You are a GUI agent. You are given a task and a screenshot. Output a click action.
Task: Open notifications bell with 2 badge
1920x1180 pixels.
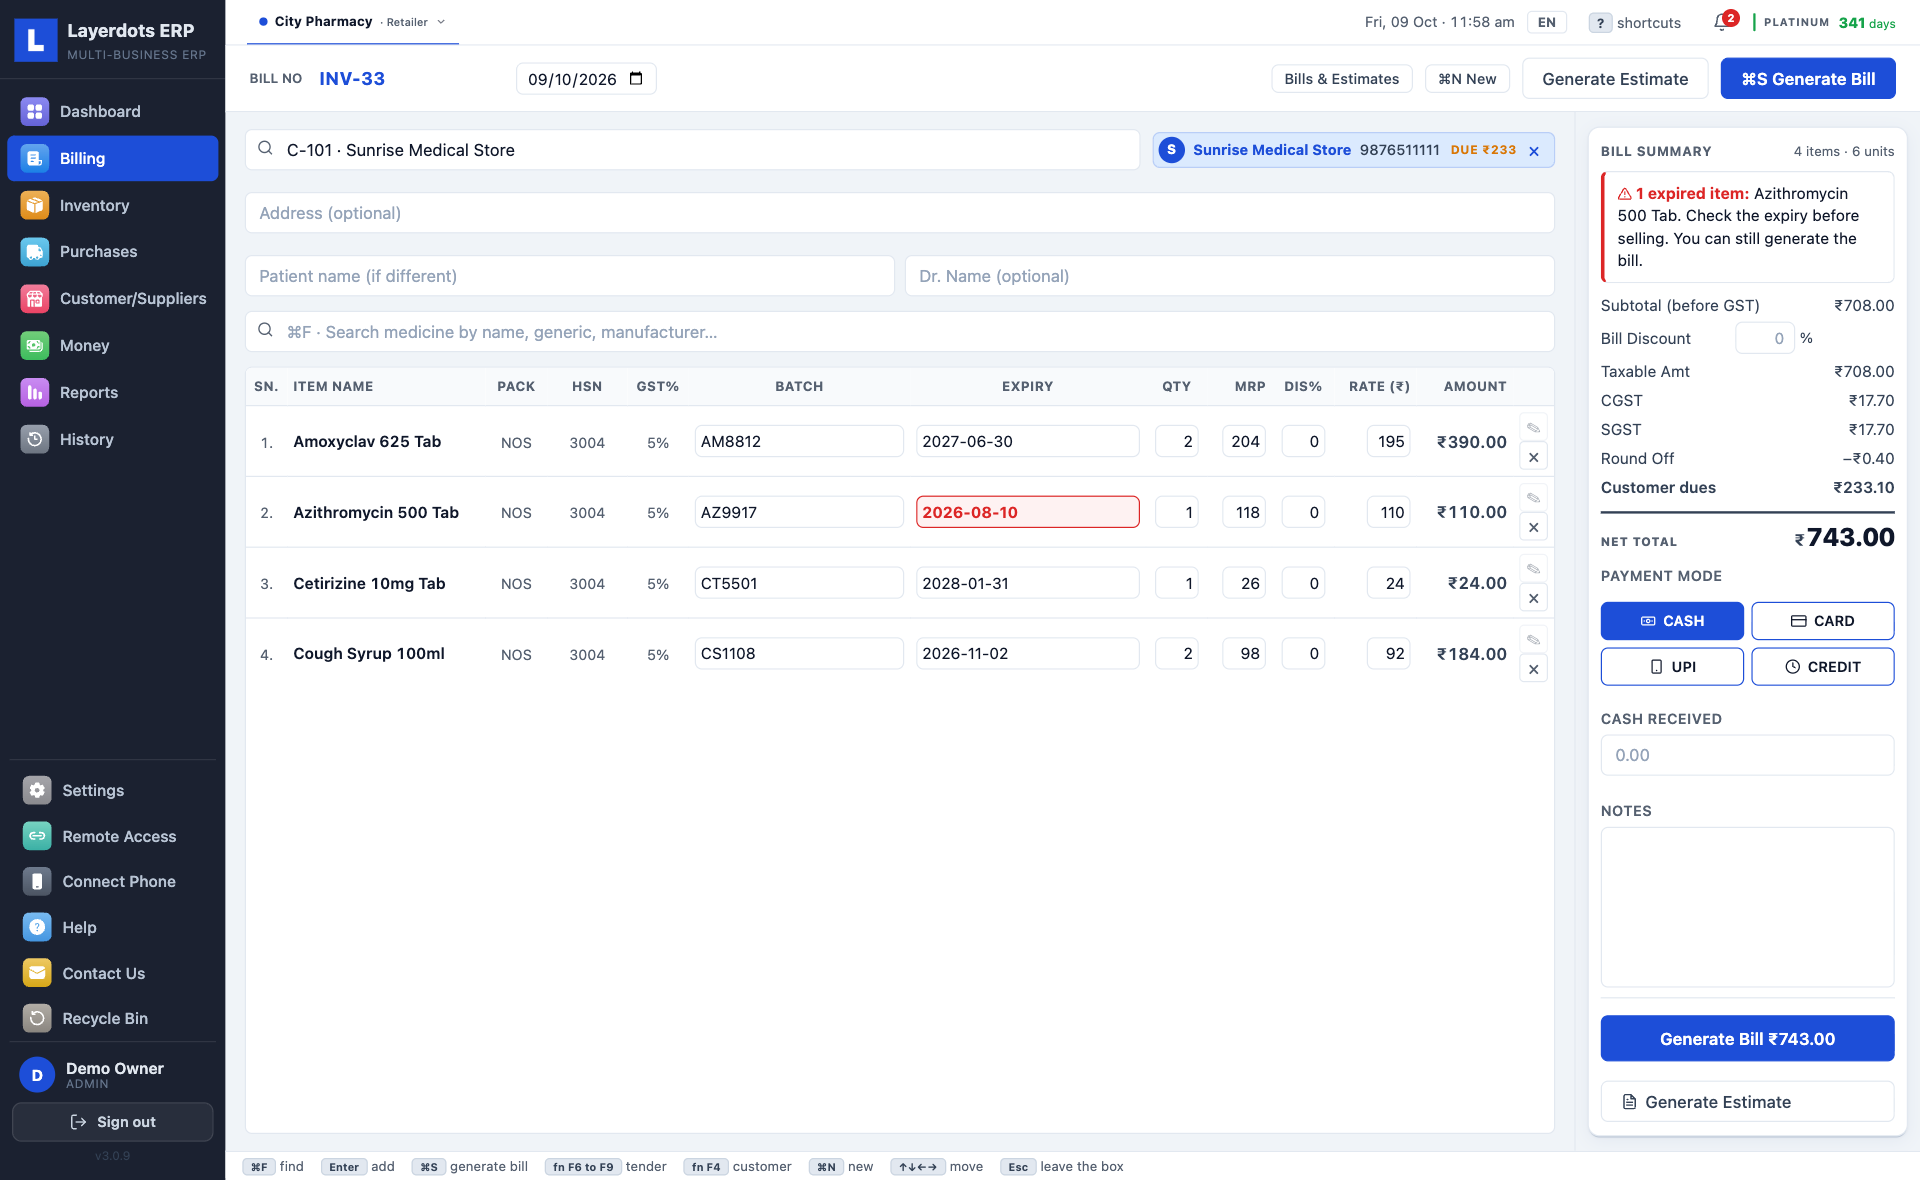tap(1723, 22)
